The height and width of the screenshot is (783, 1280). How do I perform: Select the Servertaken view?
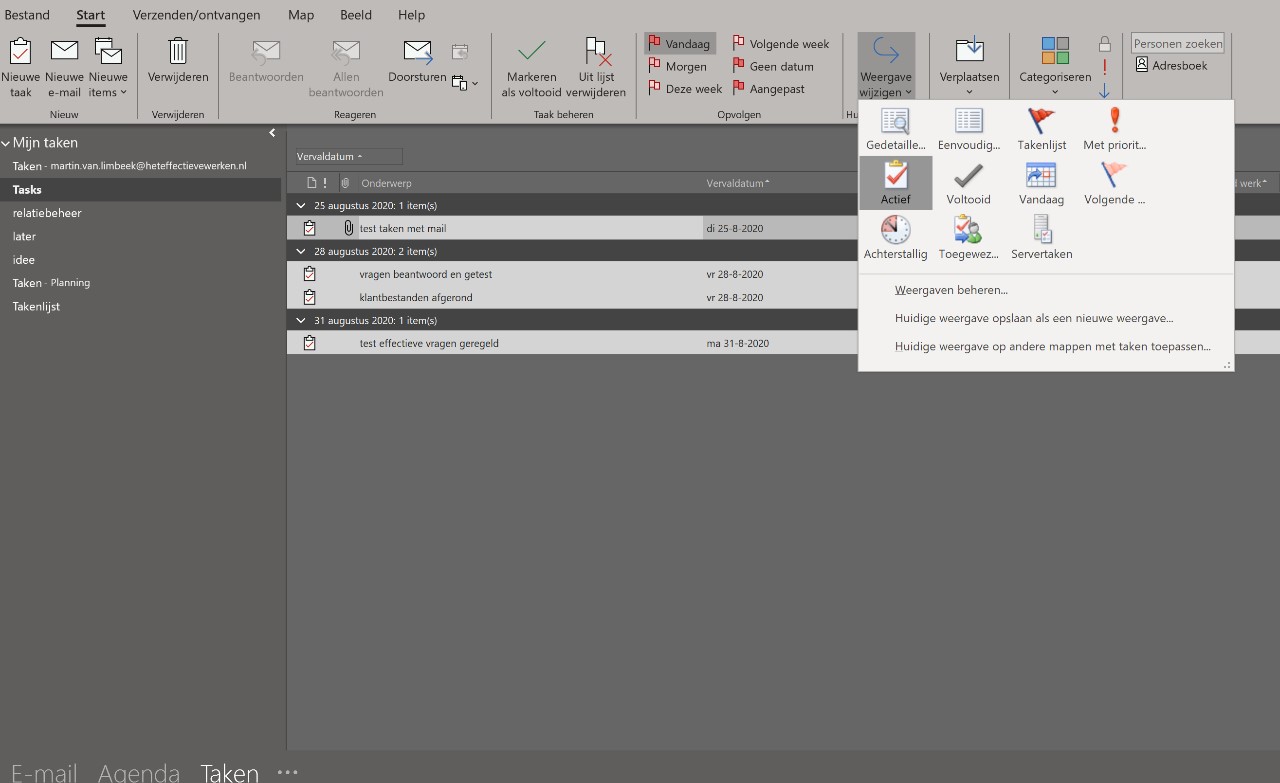1041,238
